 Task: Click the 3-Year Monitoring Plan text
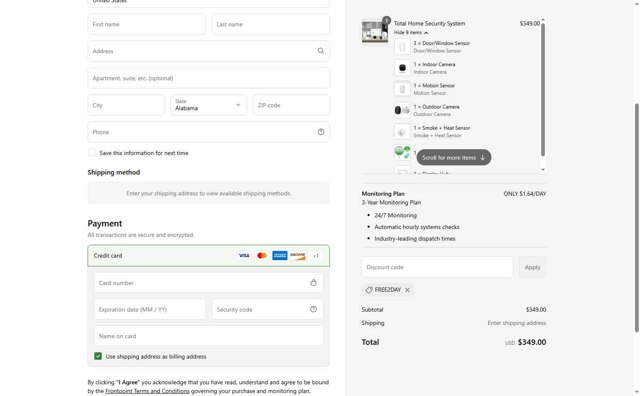tap(391, 202)
